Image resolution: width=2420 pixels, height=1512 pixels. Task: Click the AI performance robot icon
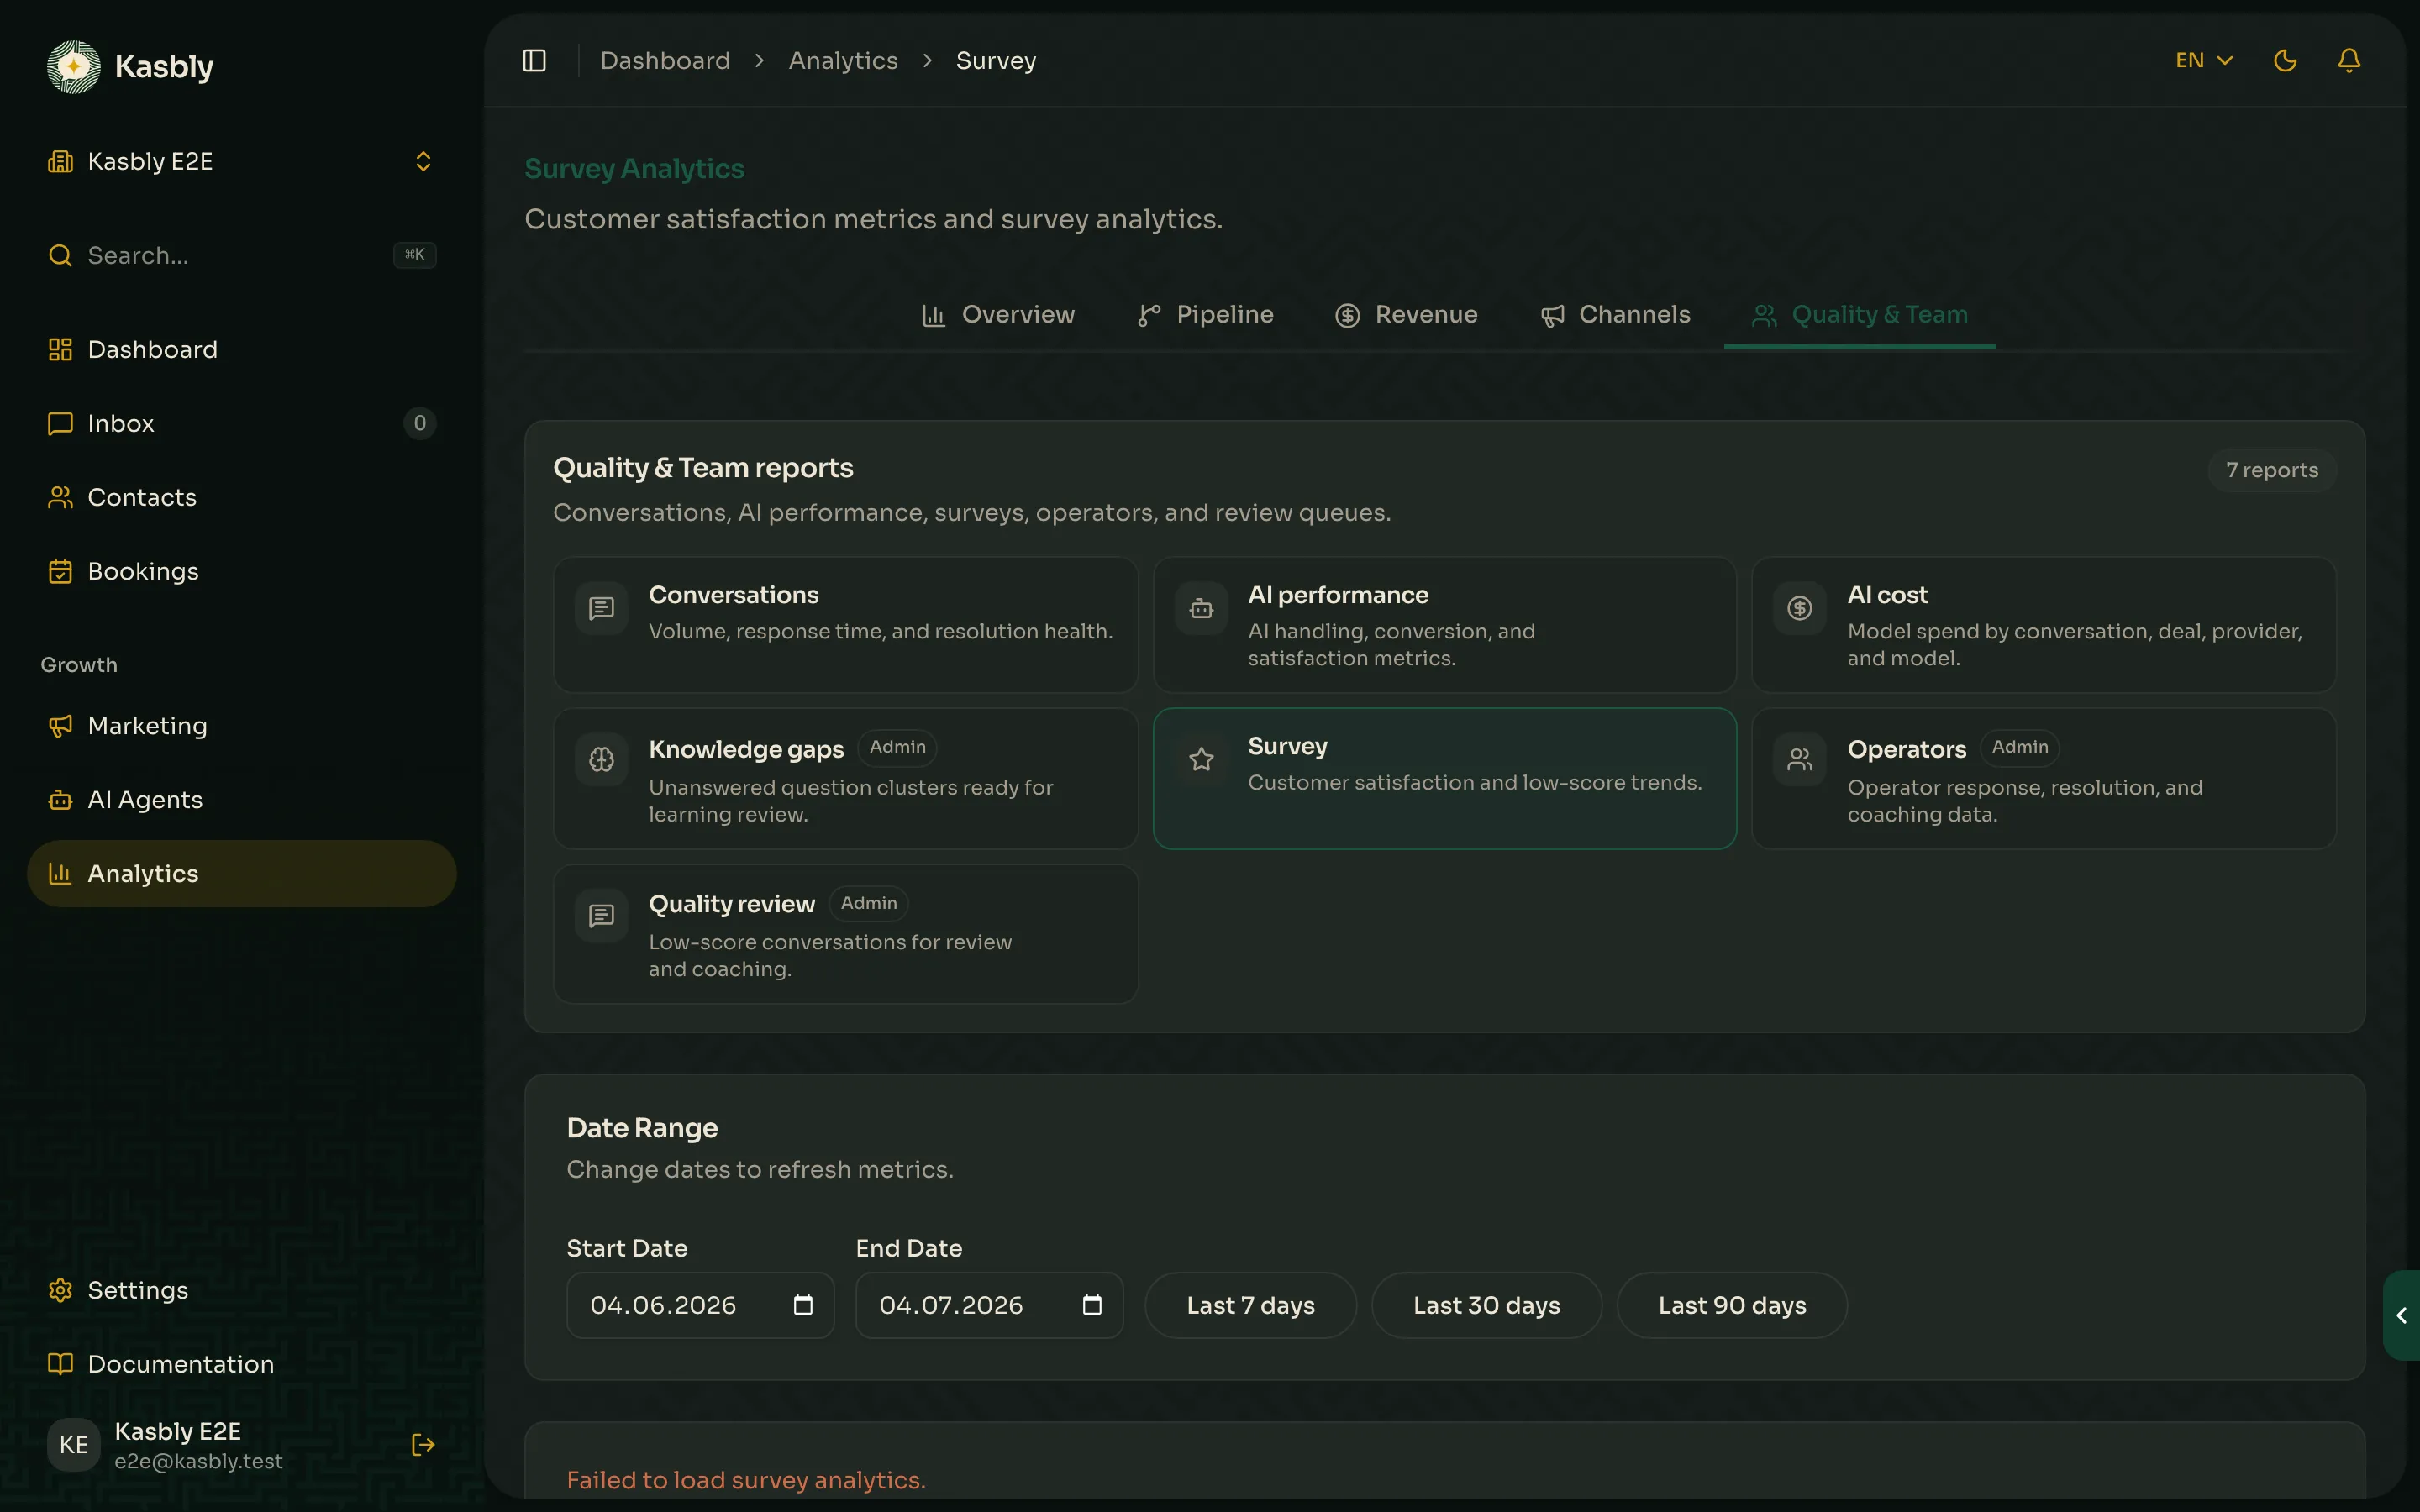1201,608
